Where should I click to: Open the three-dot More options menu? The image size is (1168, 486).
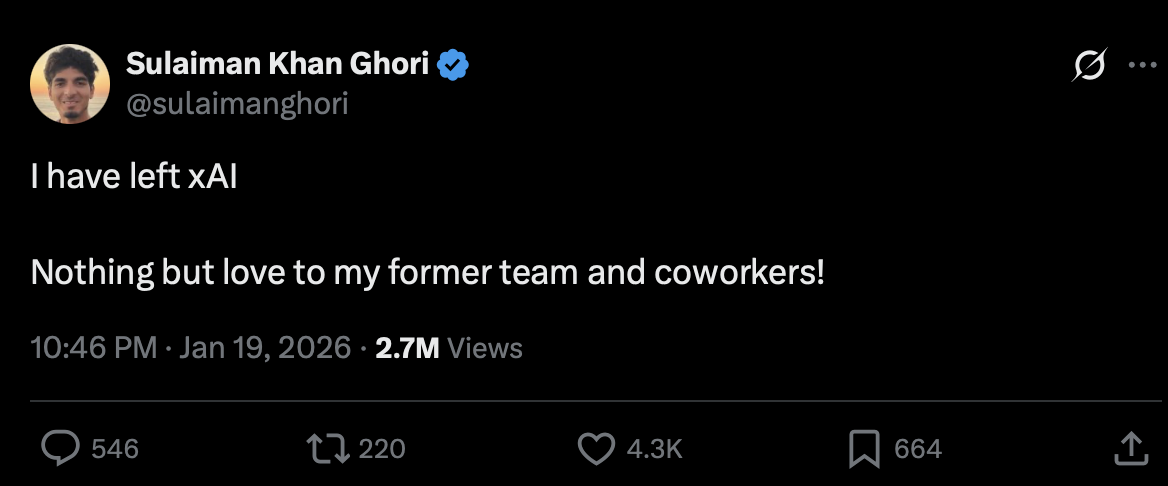(x=1142, y=66)
